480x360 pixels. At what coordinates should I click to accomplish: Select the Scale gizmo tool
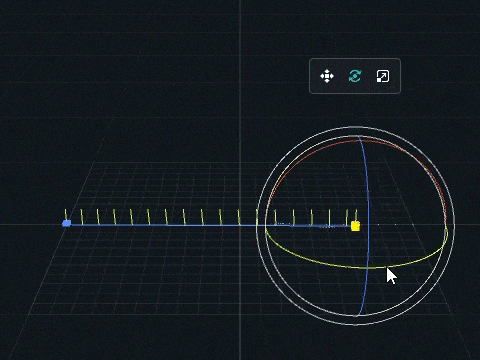click(x=383, y=76)
